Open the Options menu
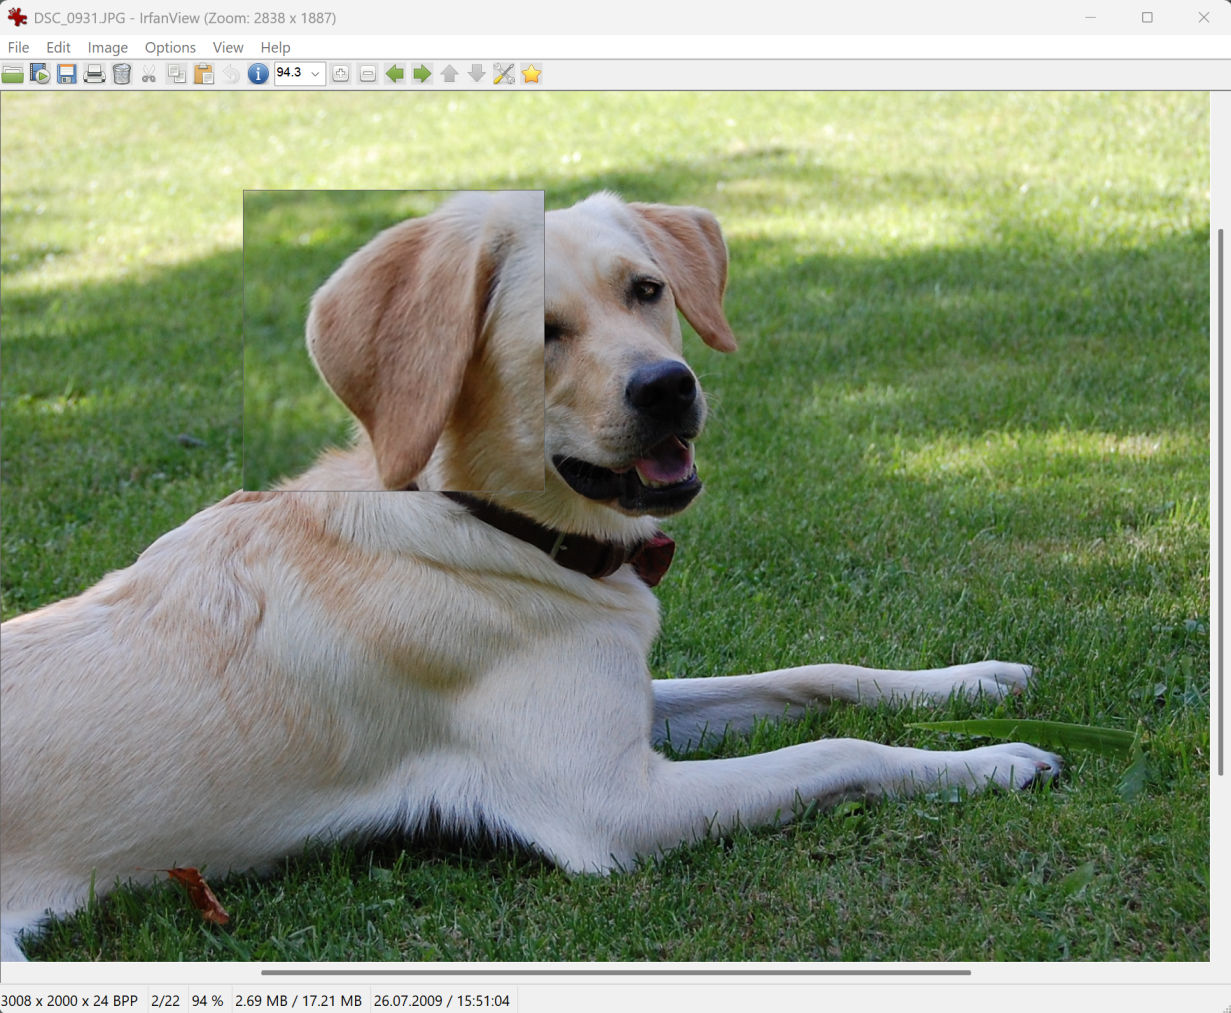1231x1013 pixels. 170,47
